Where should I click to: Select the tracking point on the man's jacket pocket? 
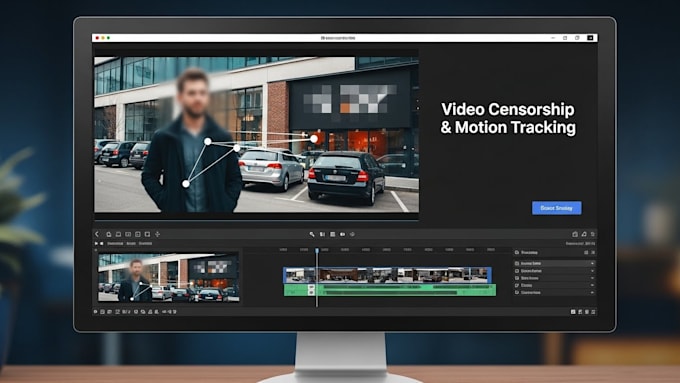coord(186,184)
